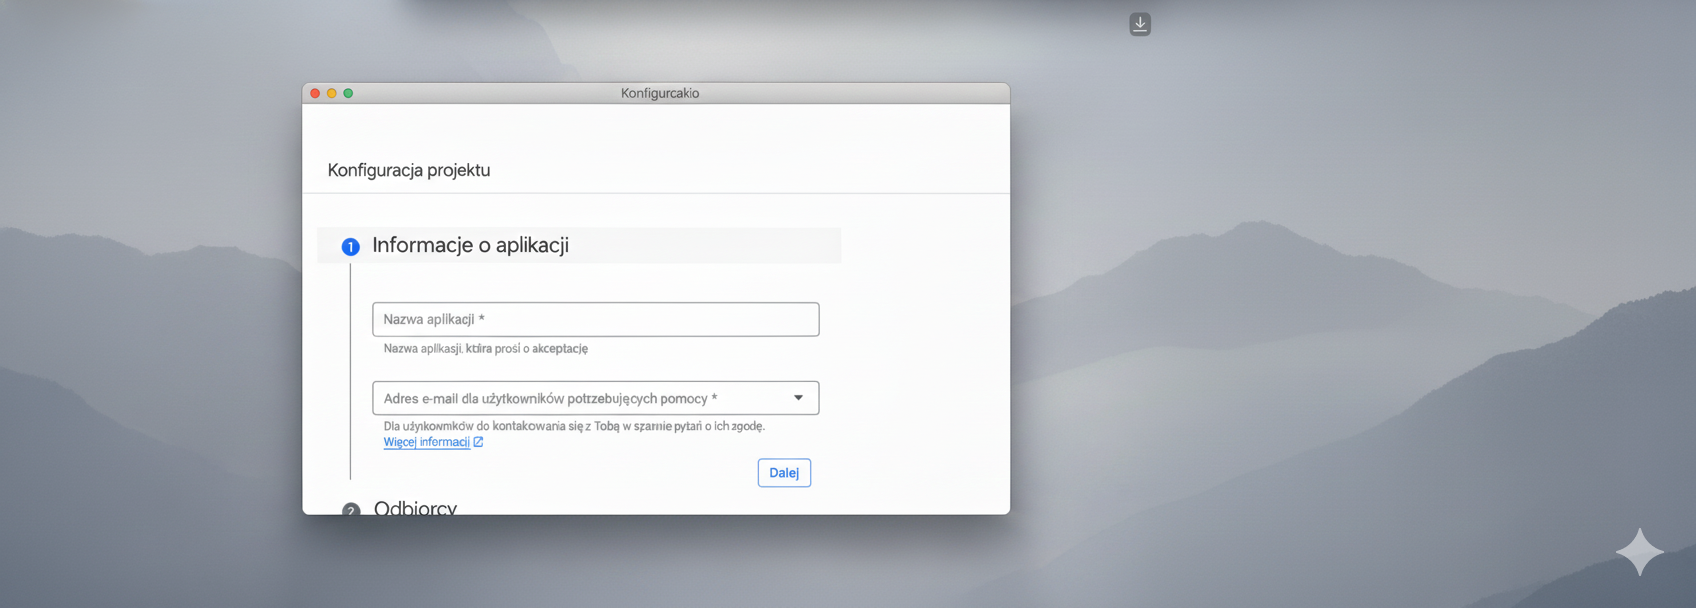Maximize the window using the green button
The image size is (1696, 608).
pos(348,93)
